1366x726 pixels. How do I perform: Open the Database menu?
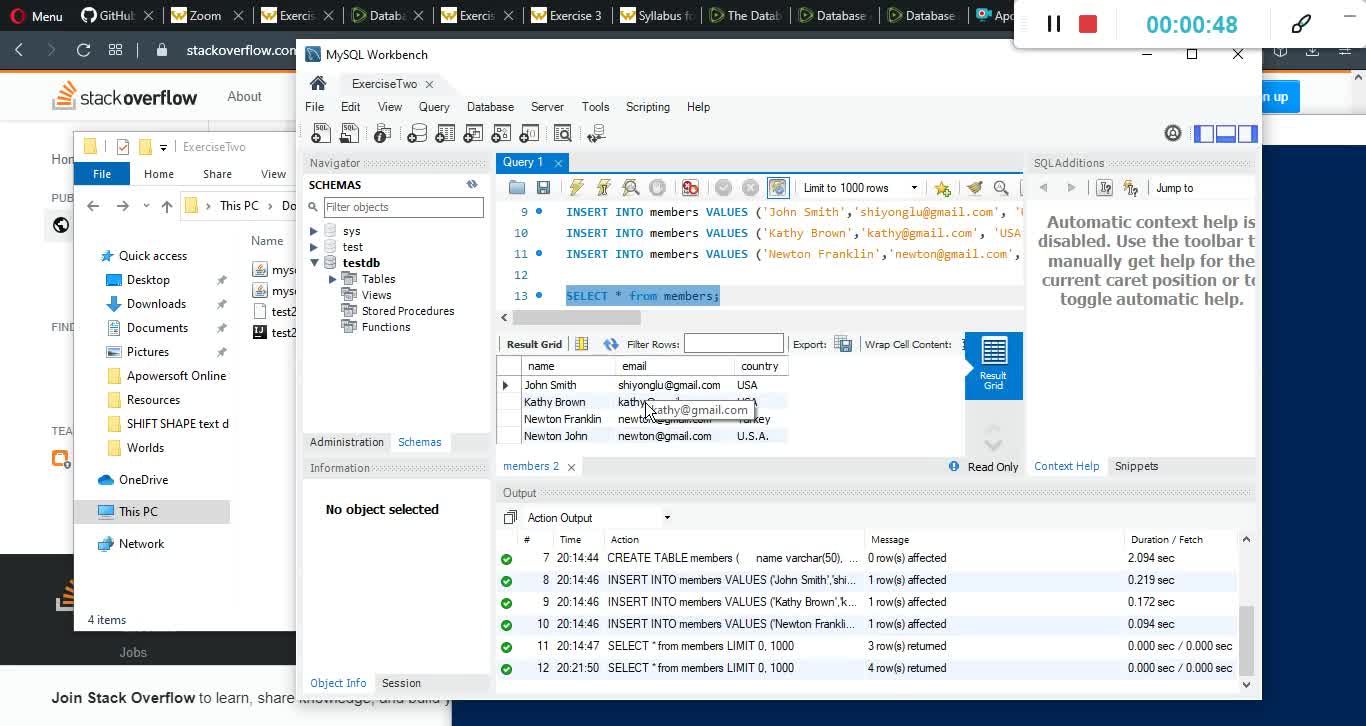click(490, 107)
